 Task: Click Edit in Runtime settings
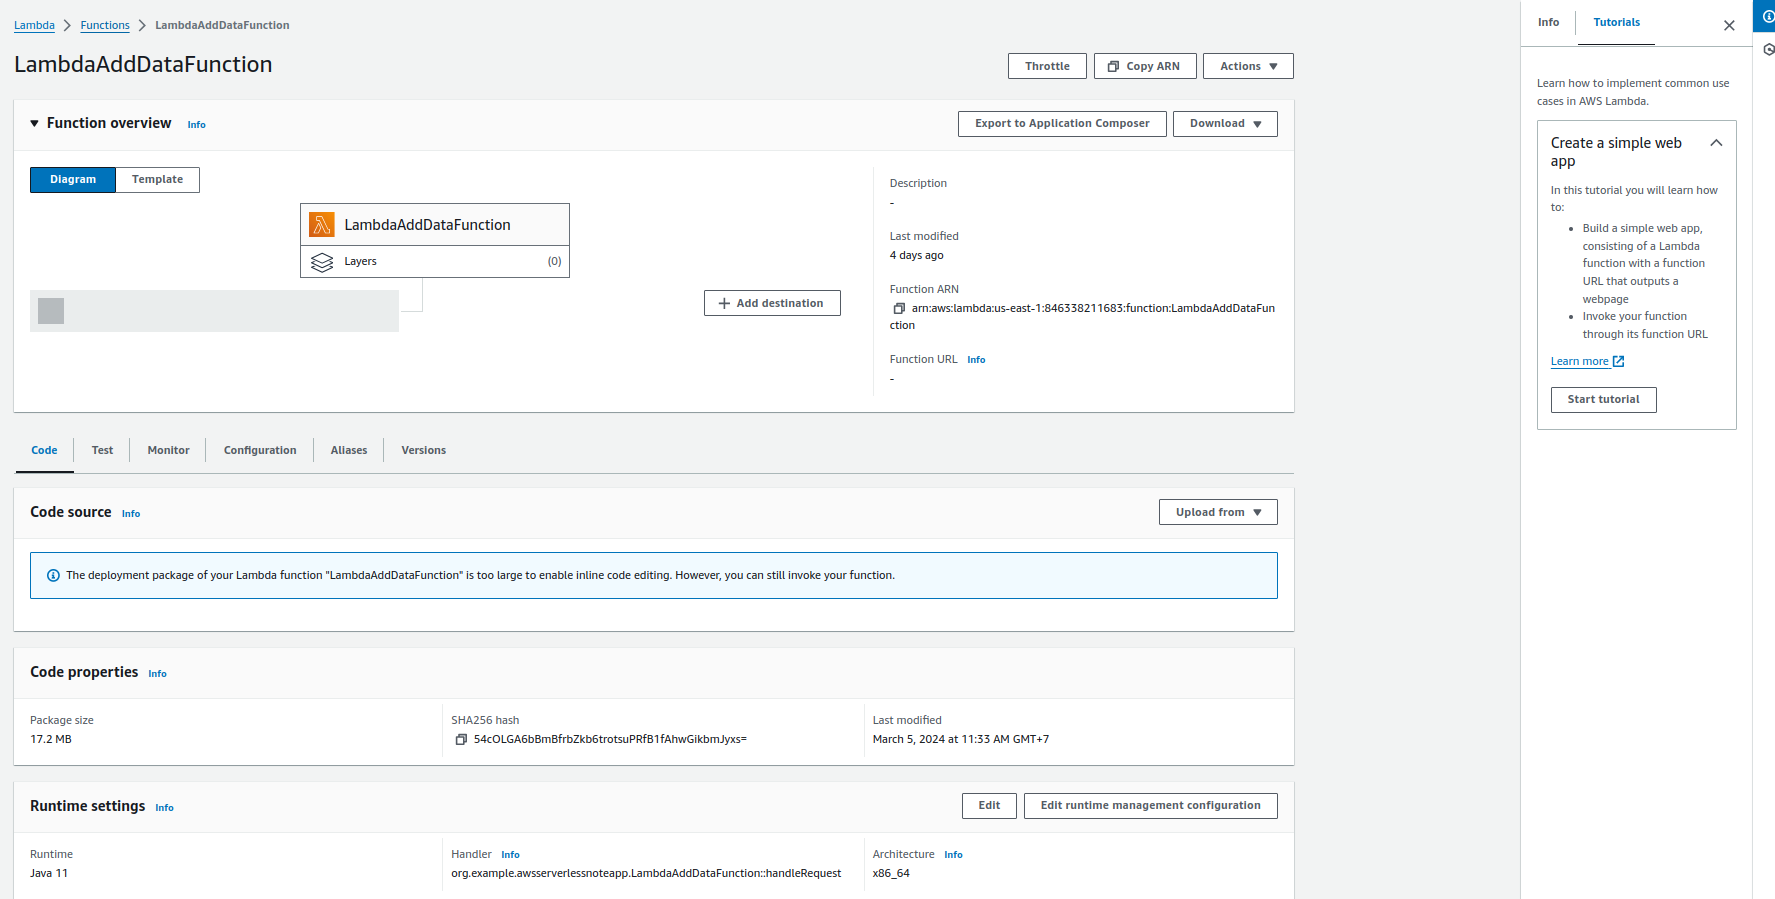pyautogui.click(x=989, y=806)
